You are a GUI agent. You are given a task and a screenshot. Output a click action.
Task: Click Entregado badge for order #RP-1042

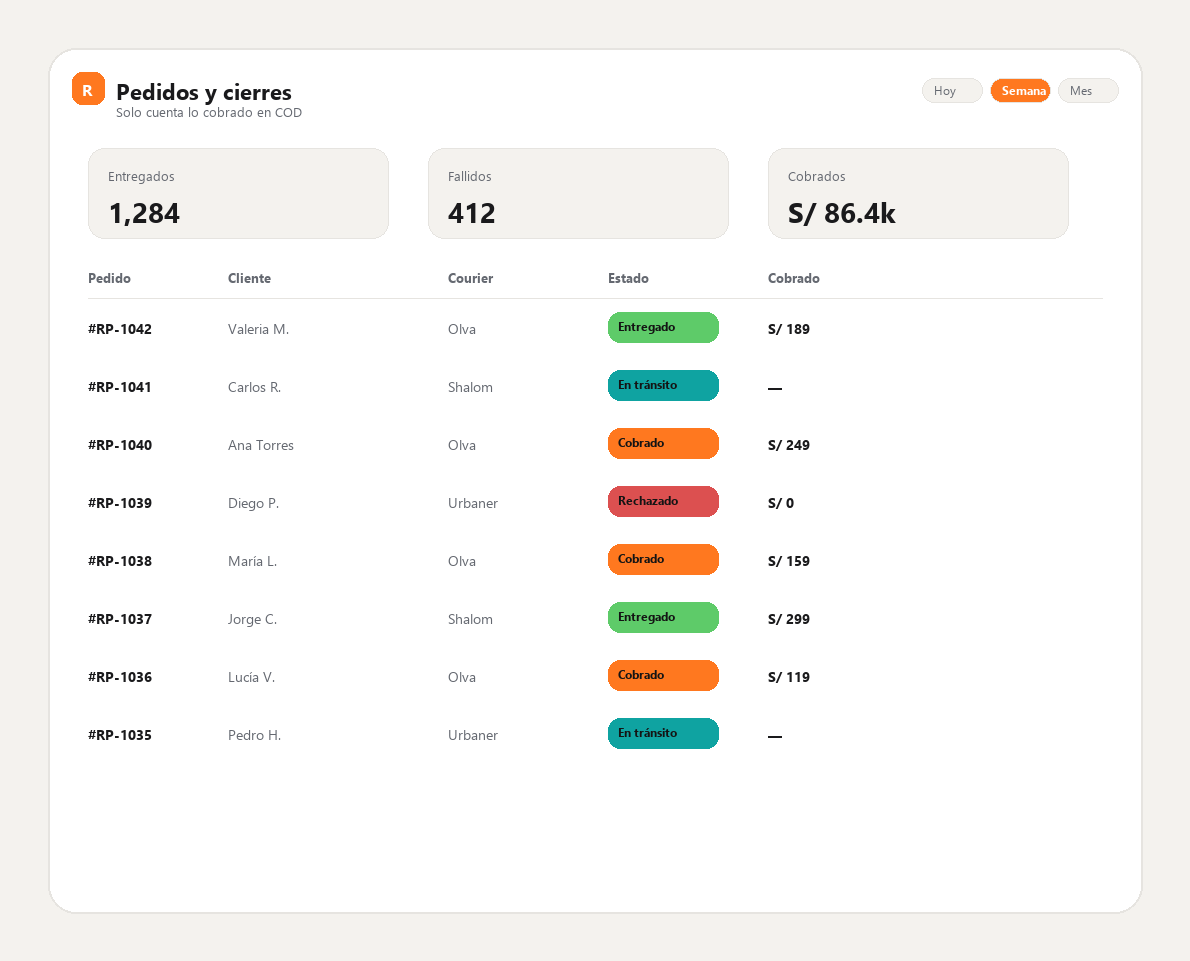coord(663,327)
